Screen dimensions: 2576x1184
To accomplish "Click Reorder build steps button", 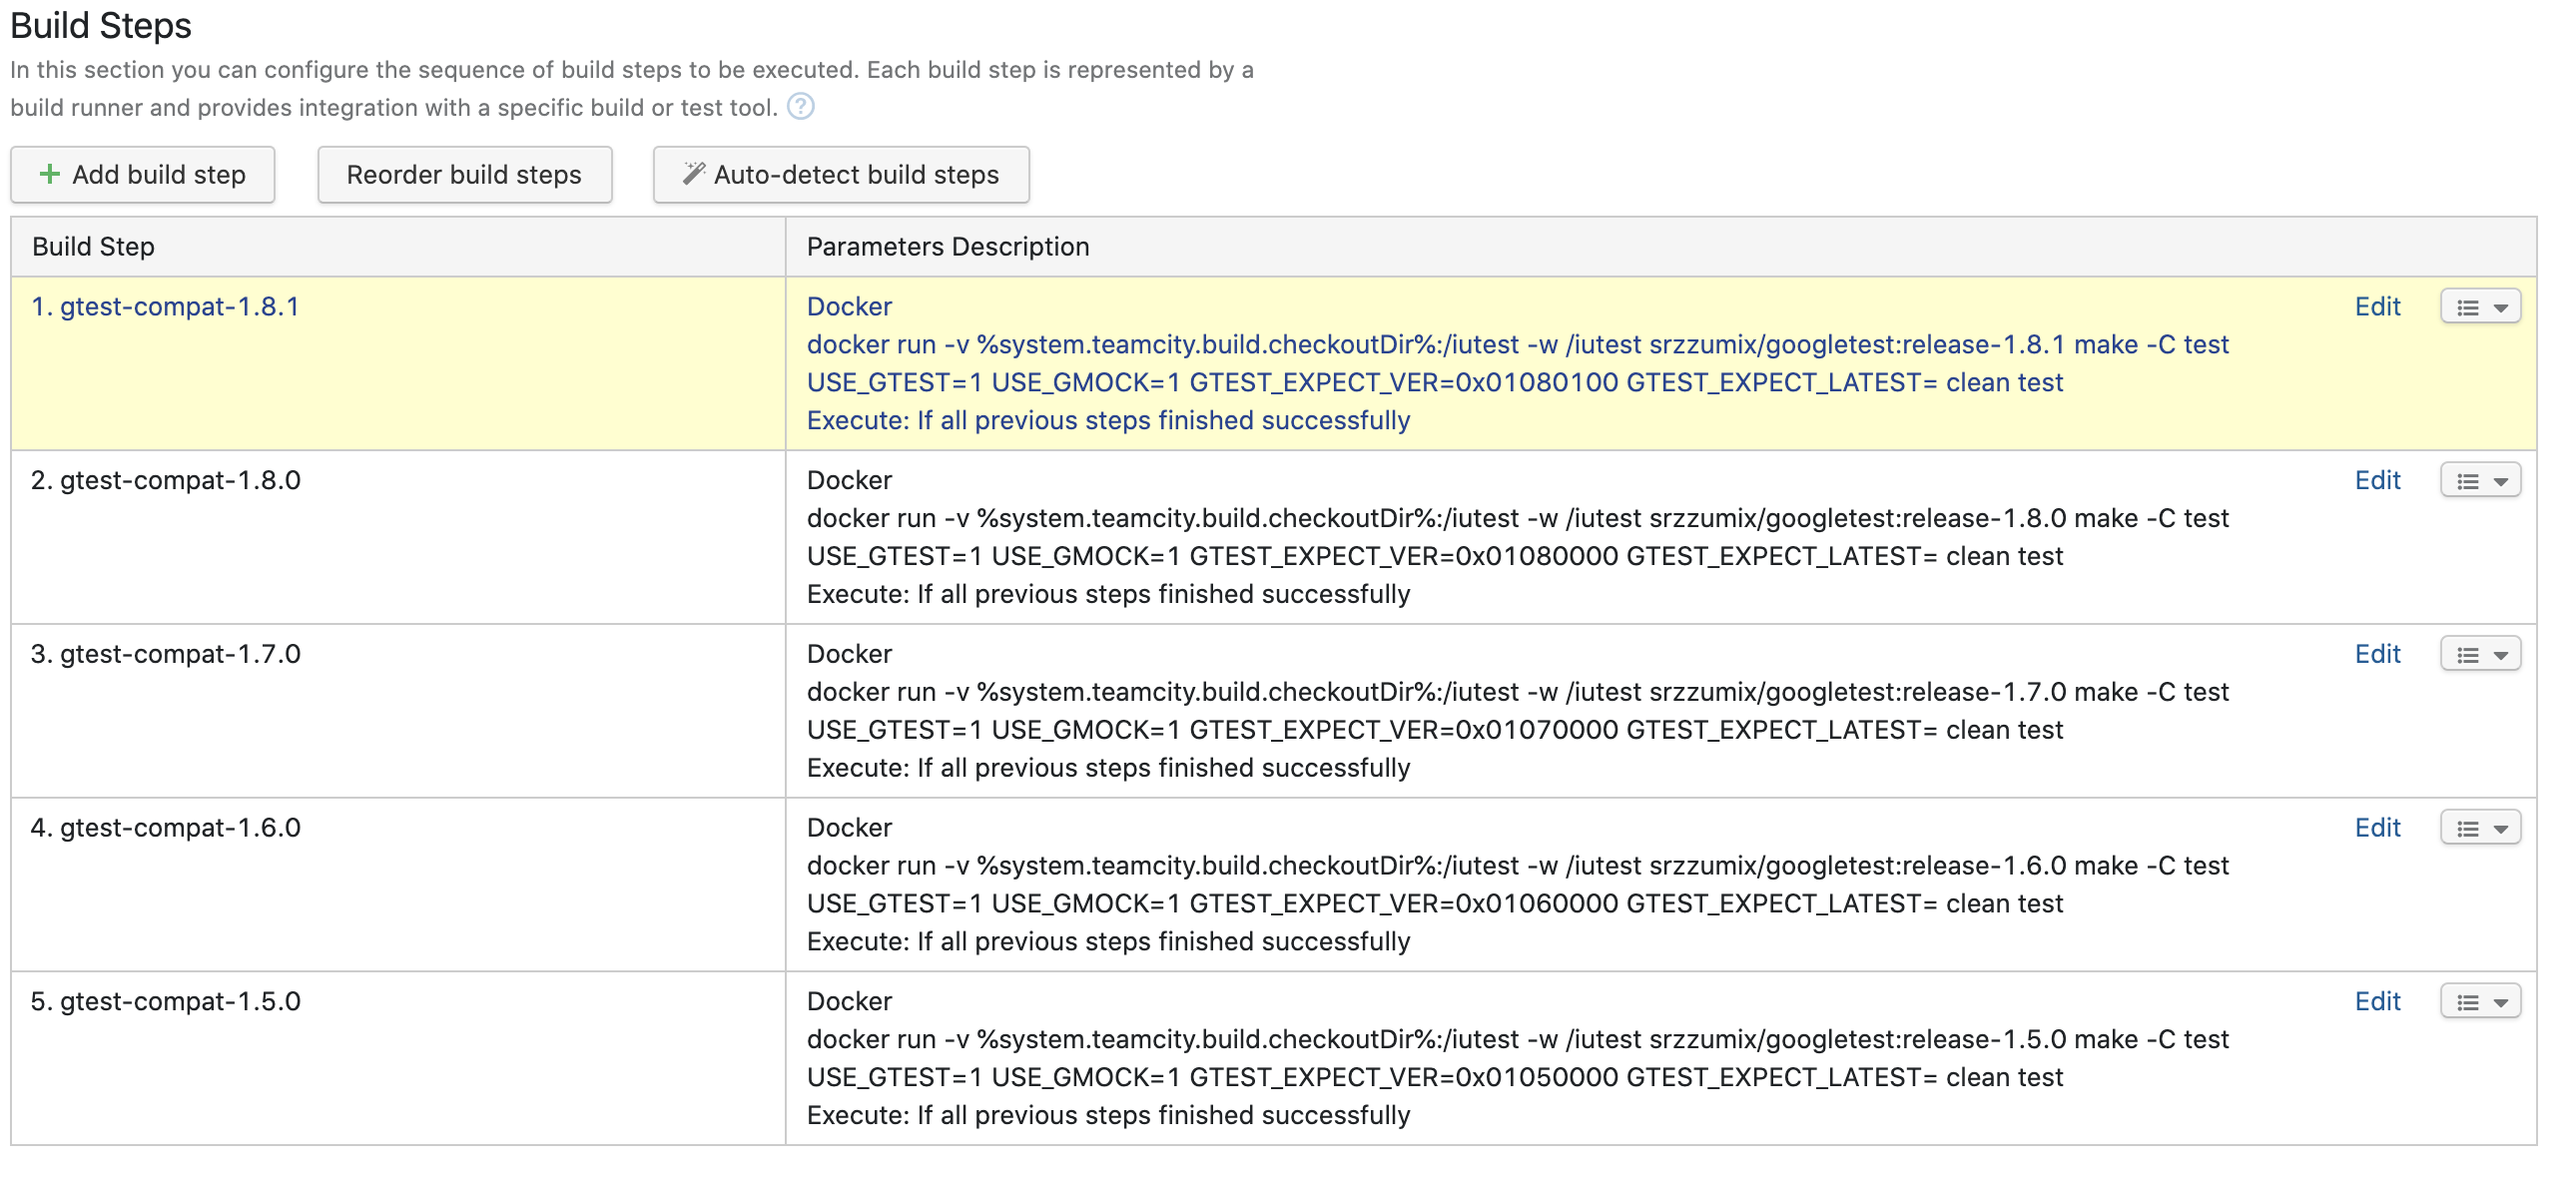I will [464, 175].
